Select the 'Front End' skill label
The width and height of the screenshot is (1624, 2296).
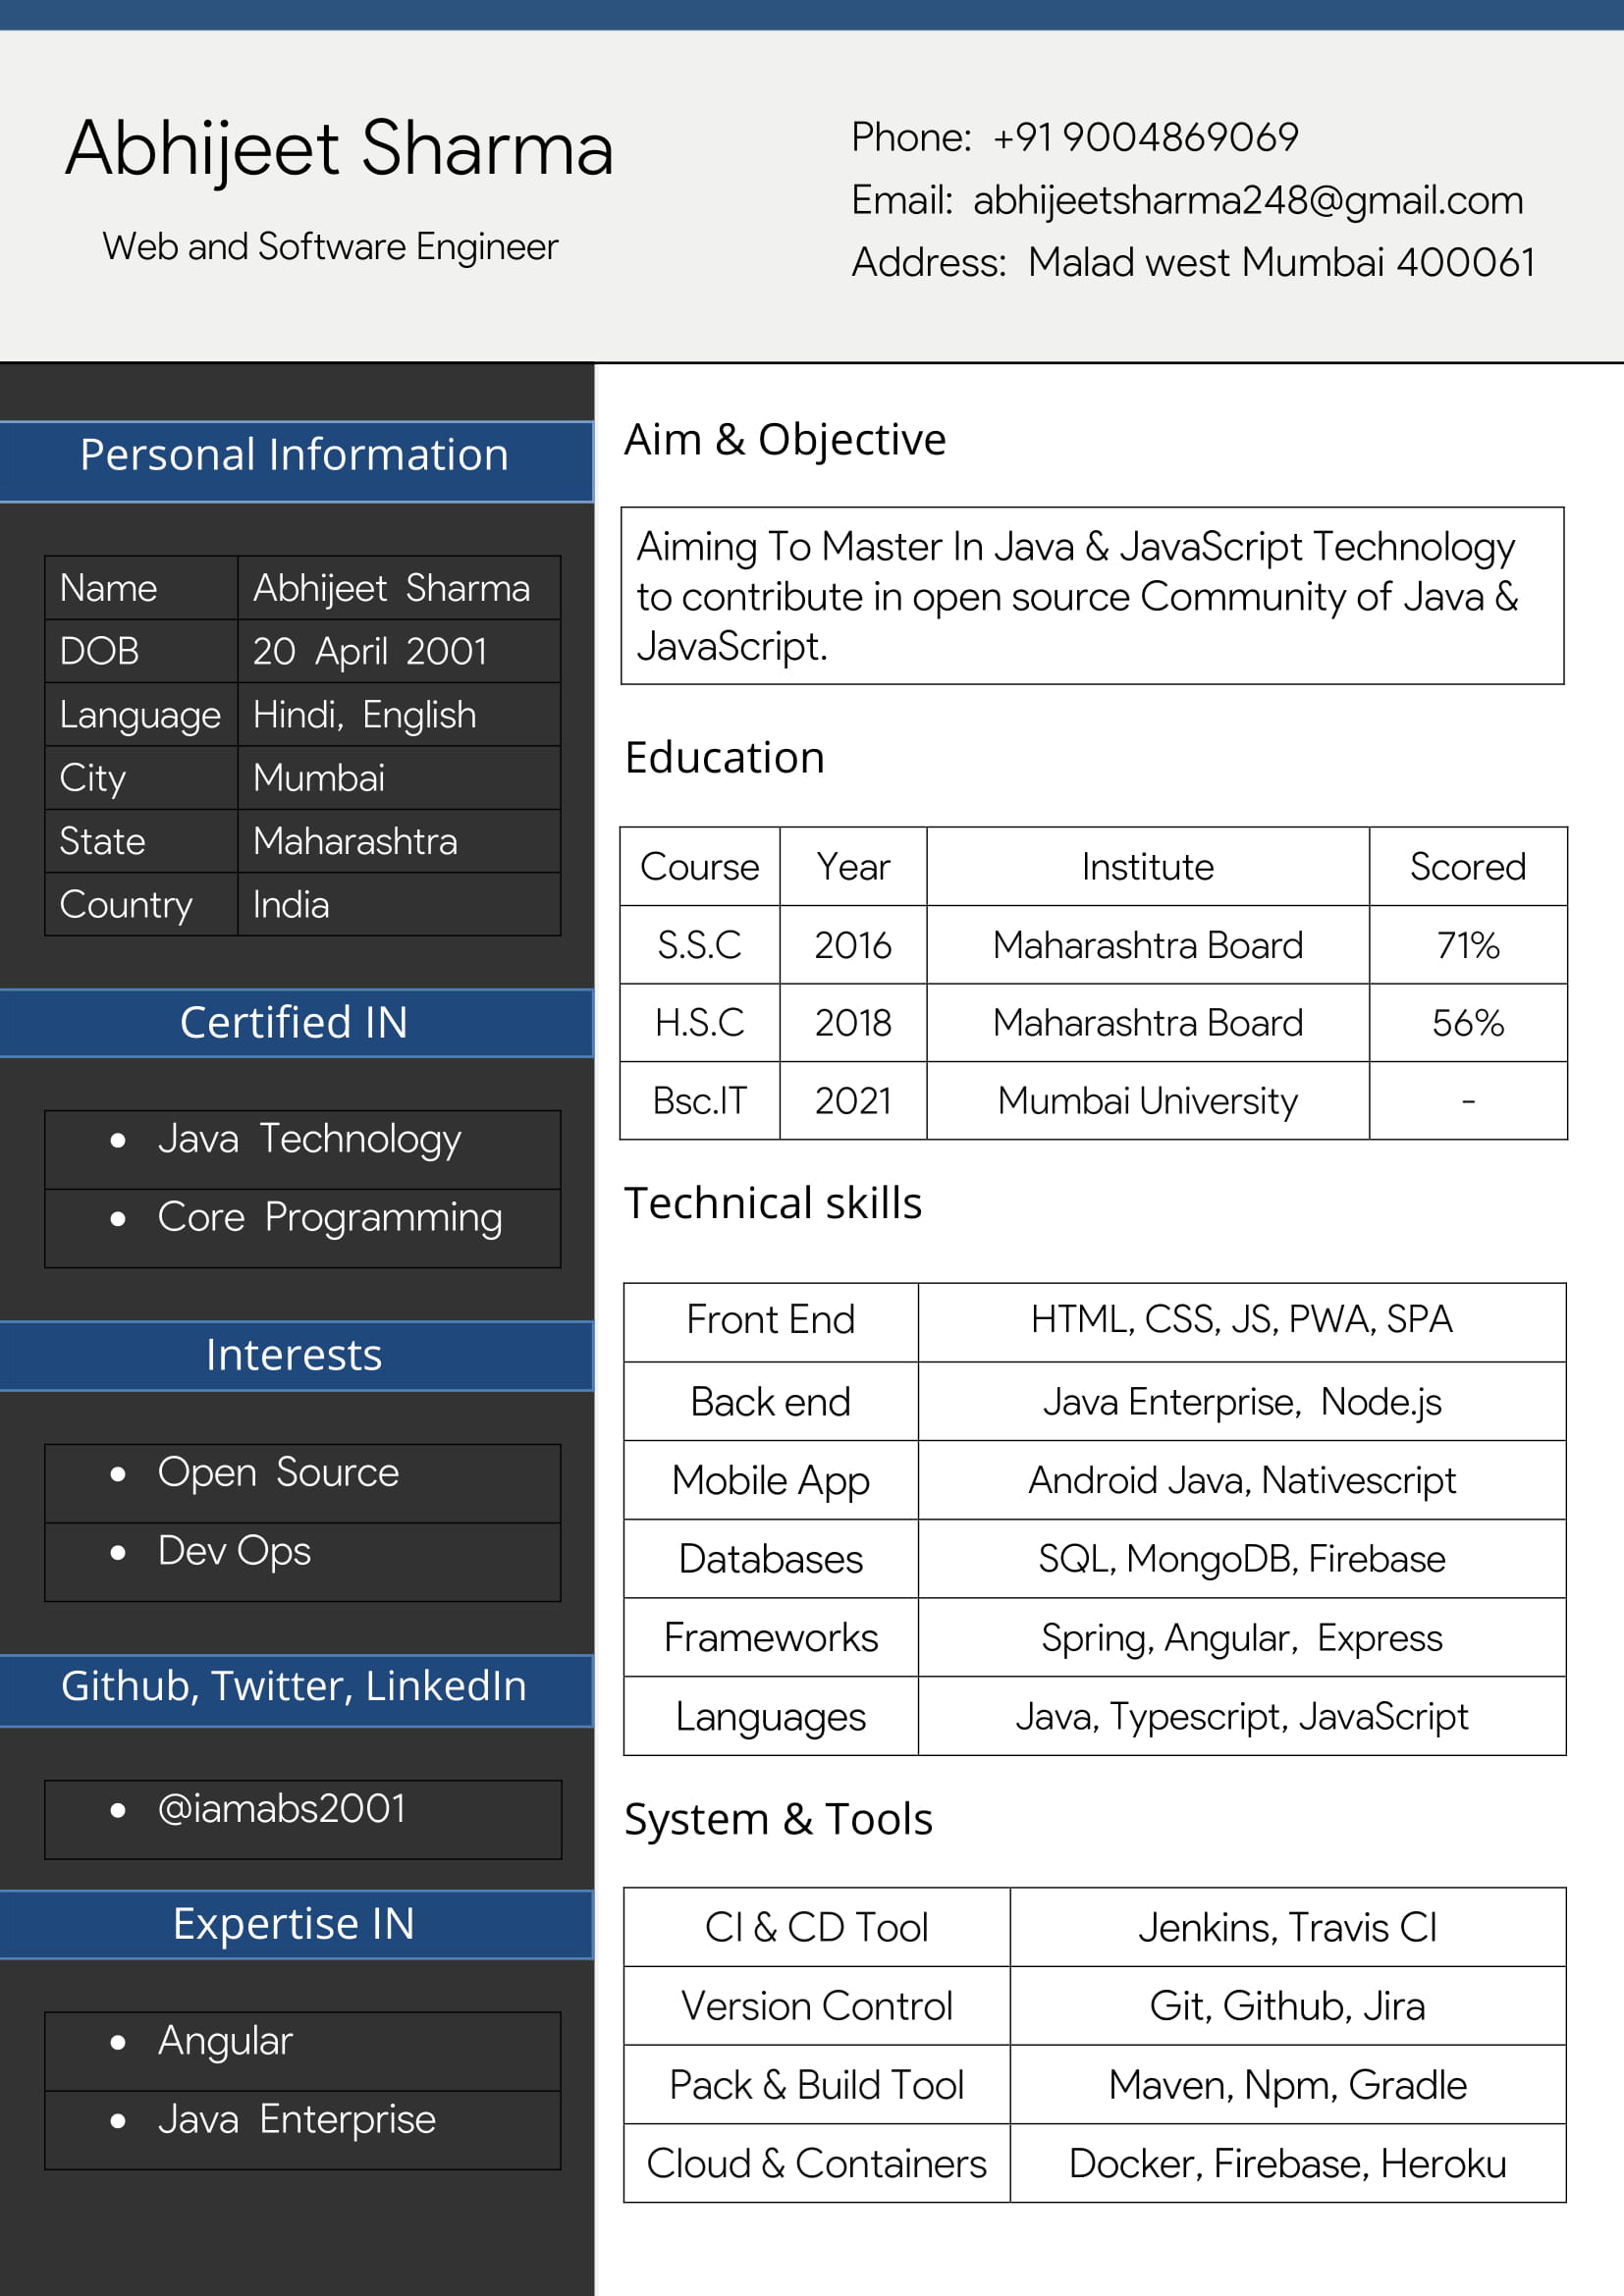[x=770, y=1320]
